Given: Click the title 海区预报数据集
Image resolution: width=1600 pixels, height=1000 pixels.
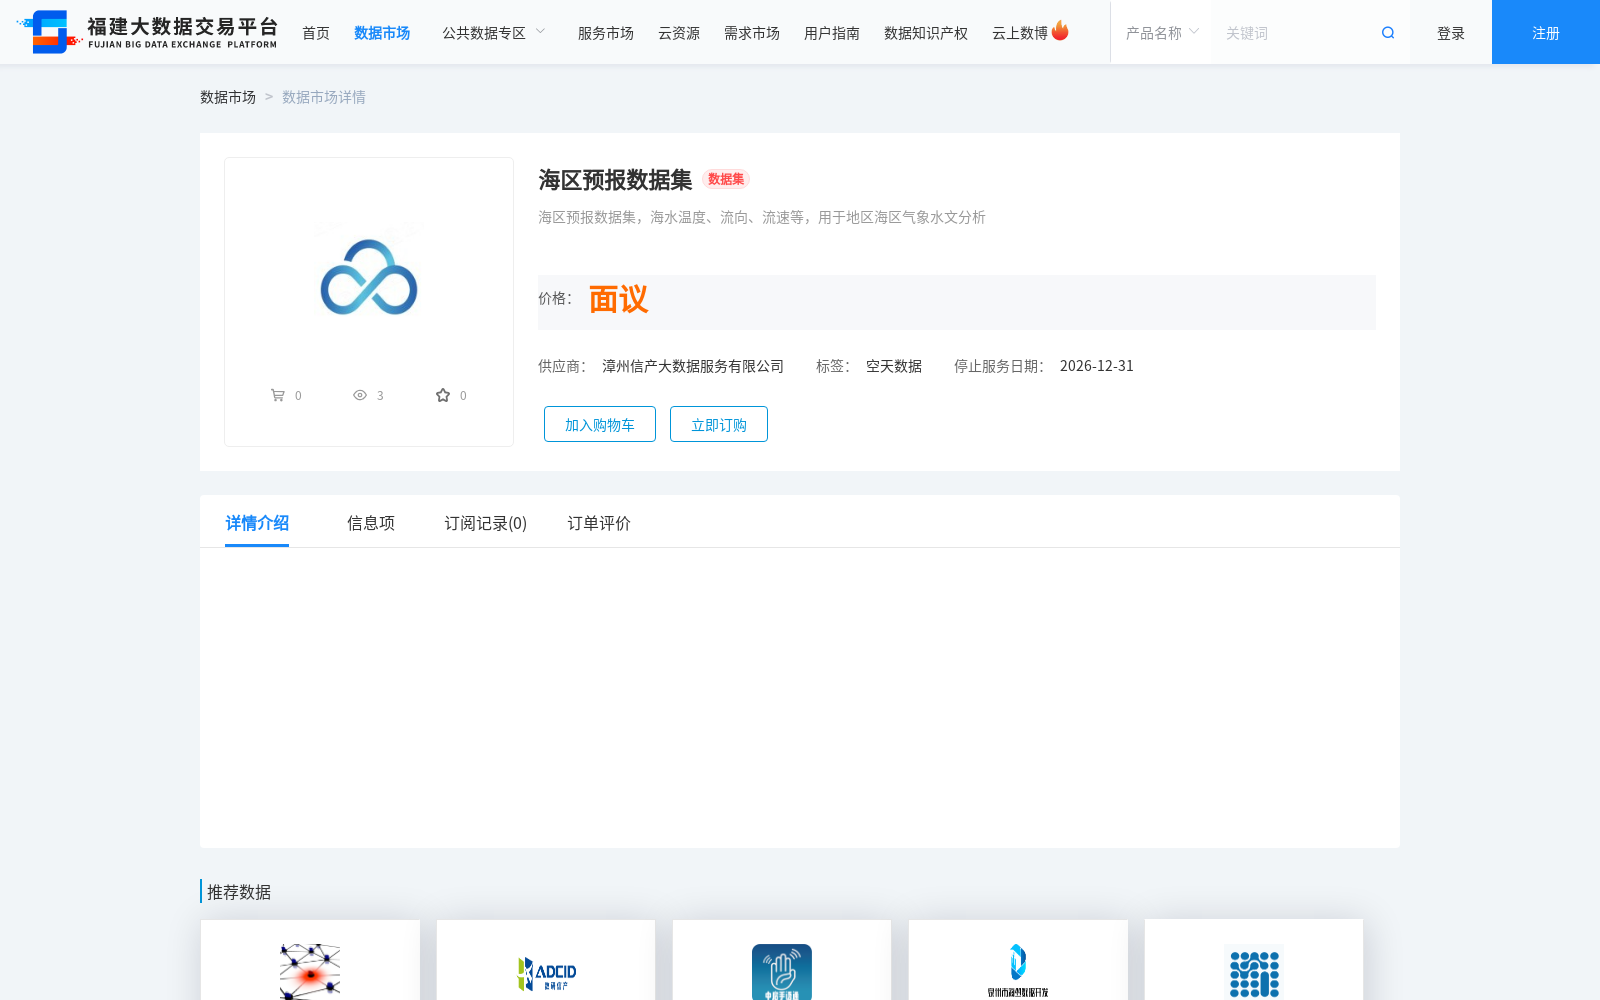Looking at the screenshot, I should click(615, 180).
